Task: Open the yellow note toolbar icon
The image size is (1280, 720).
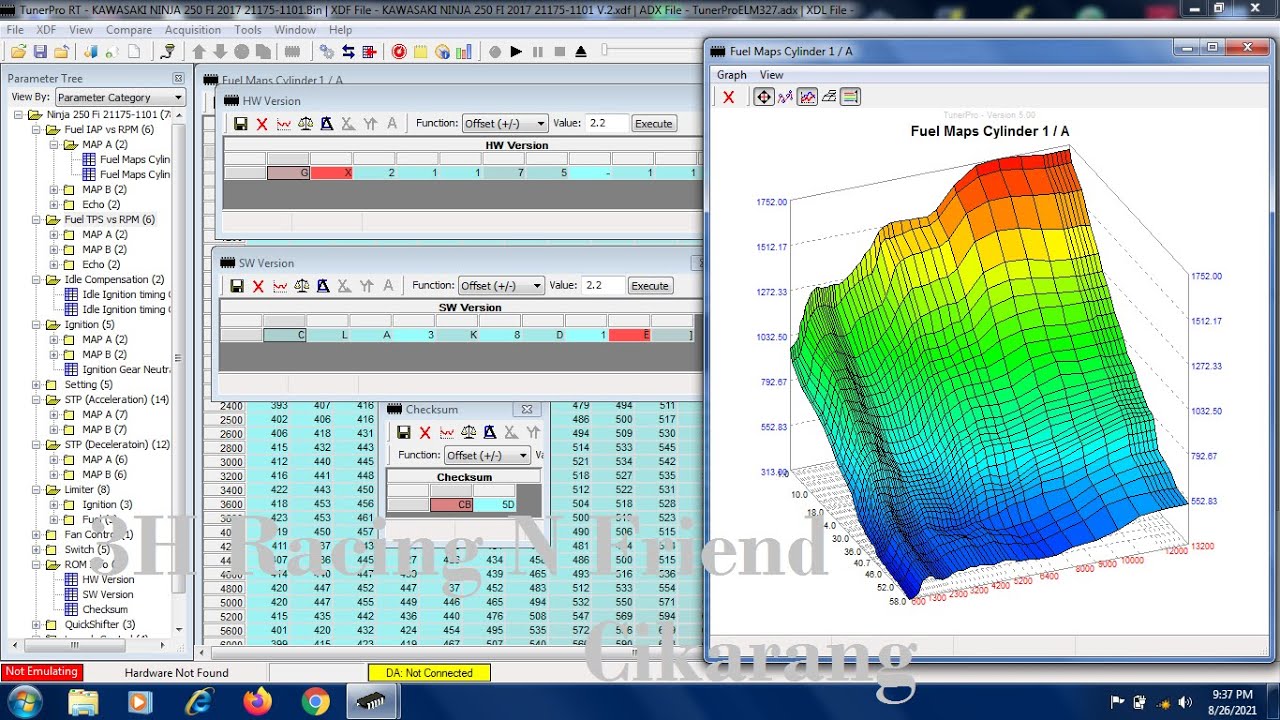Action: [x=420, y=51]
